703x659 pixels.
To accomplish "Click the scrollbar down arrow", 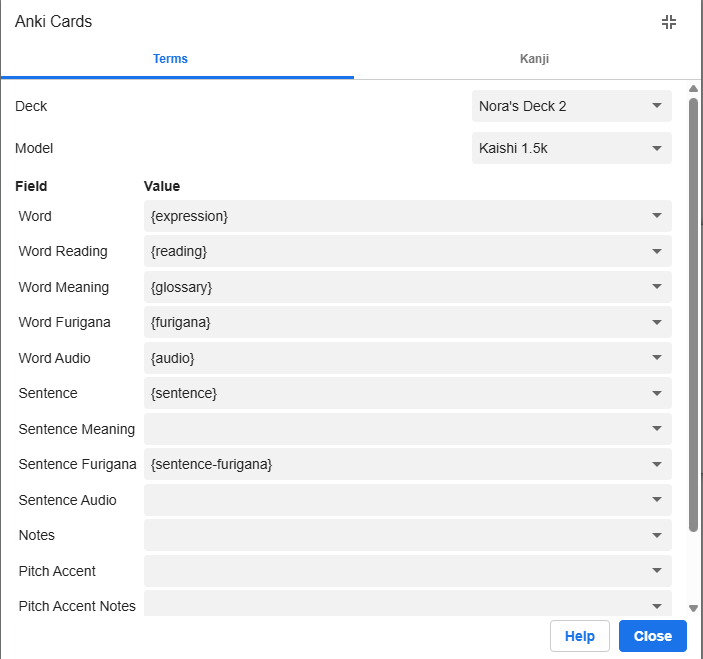I will point(694,608).
